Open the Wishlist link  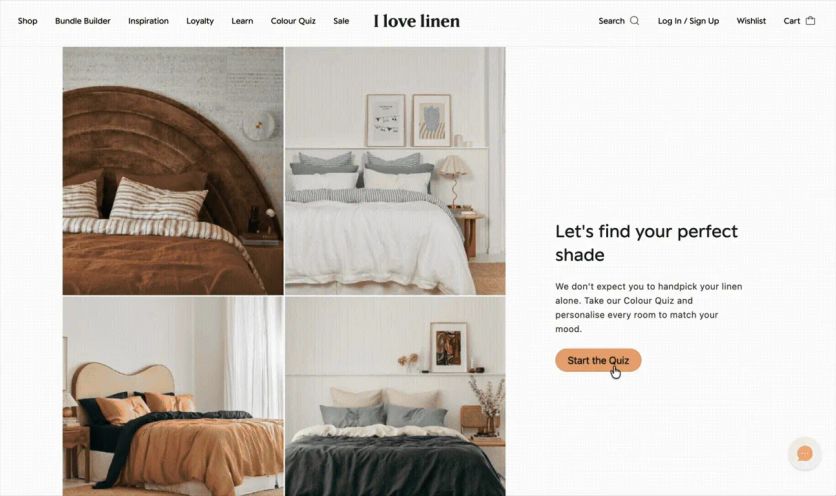click(x=751, y=21)
